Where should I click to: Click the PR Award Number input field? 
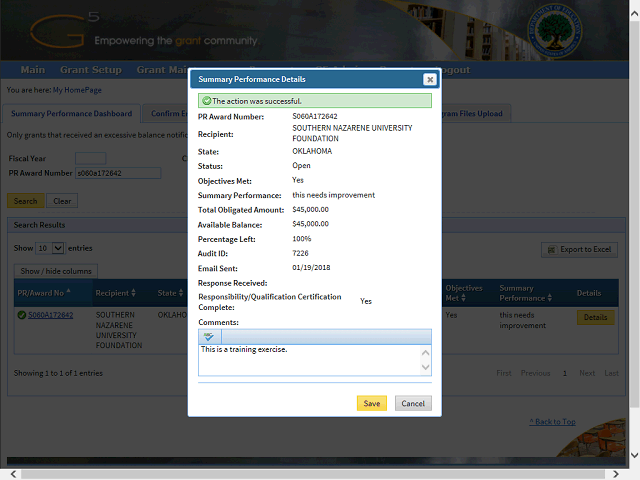pos(118,173)
